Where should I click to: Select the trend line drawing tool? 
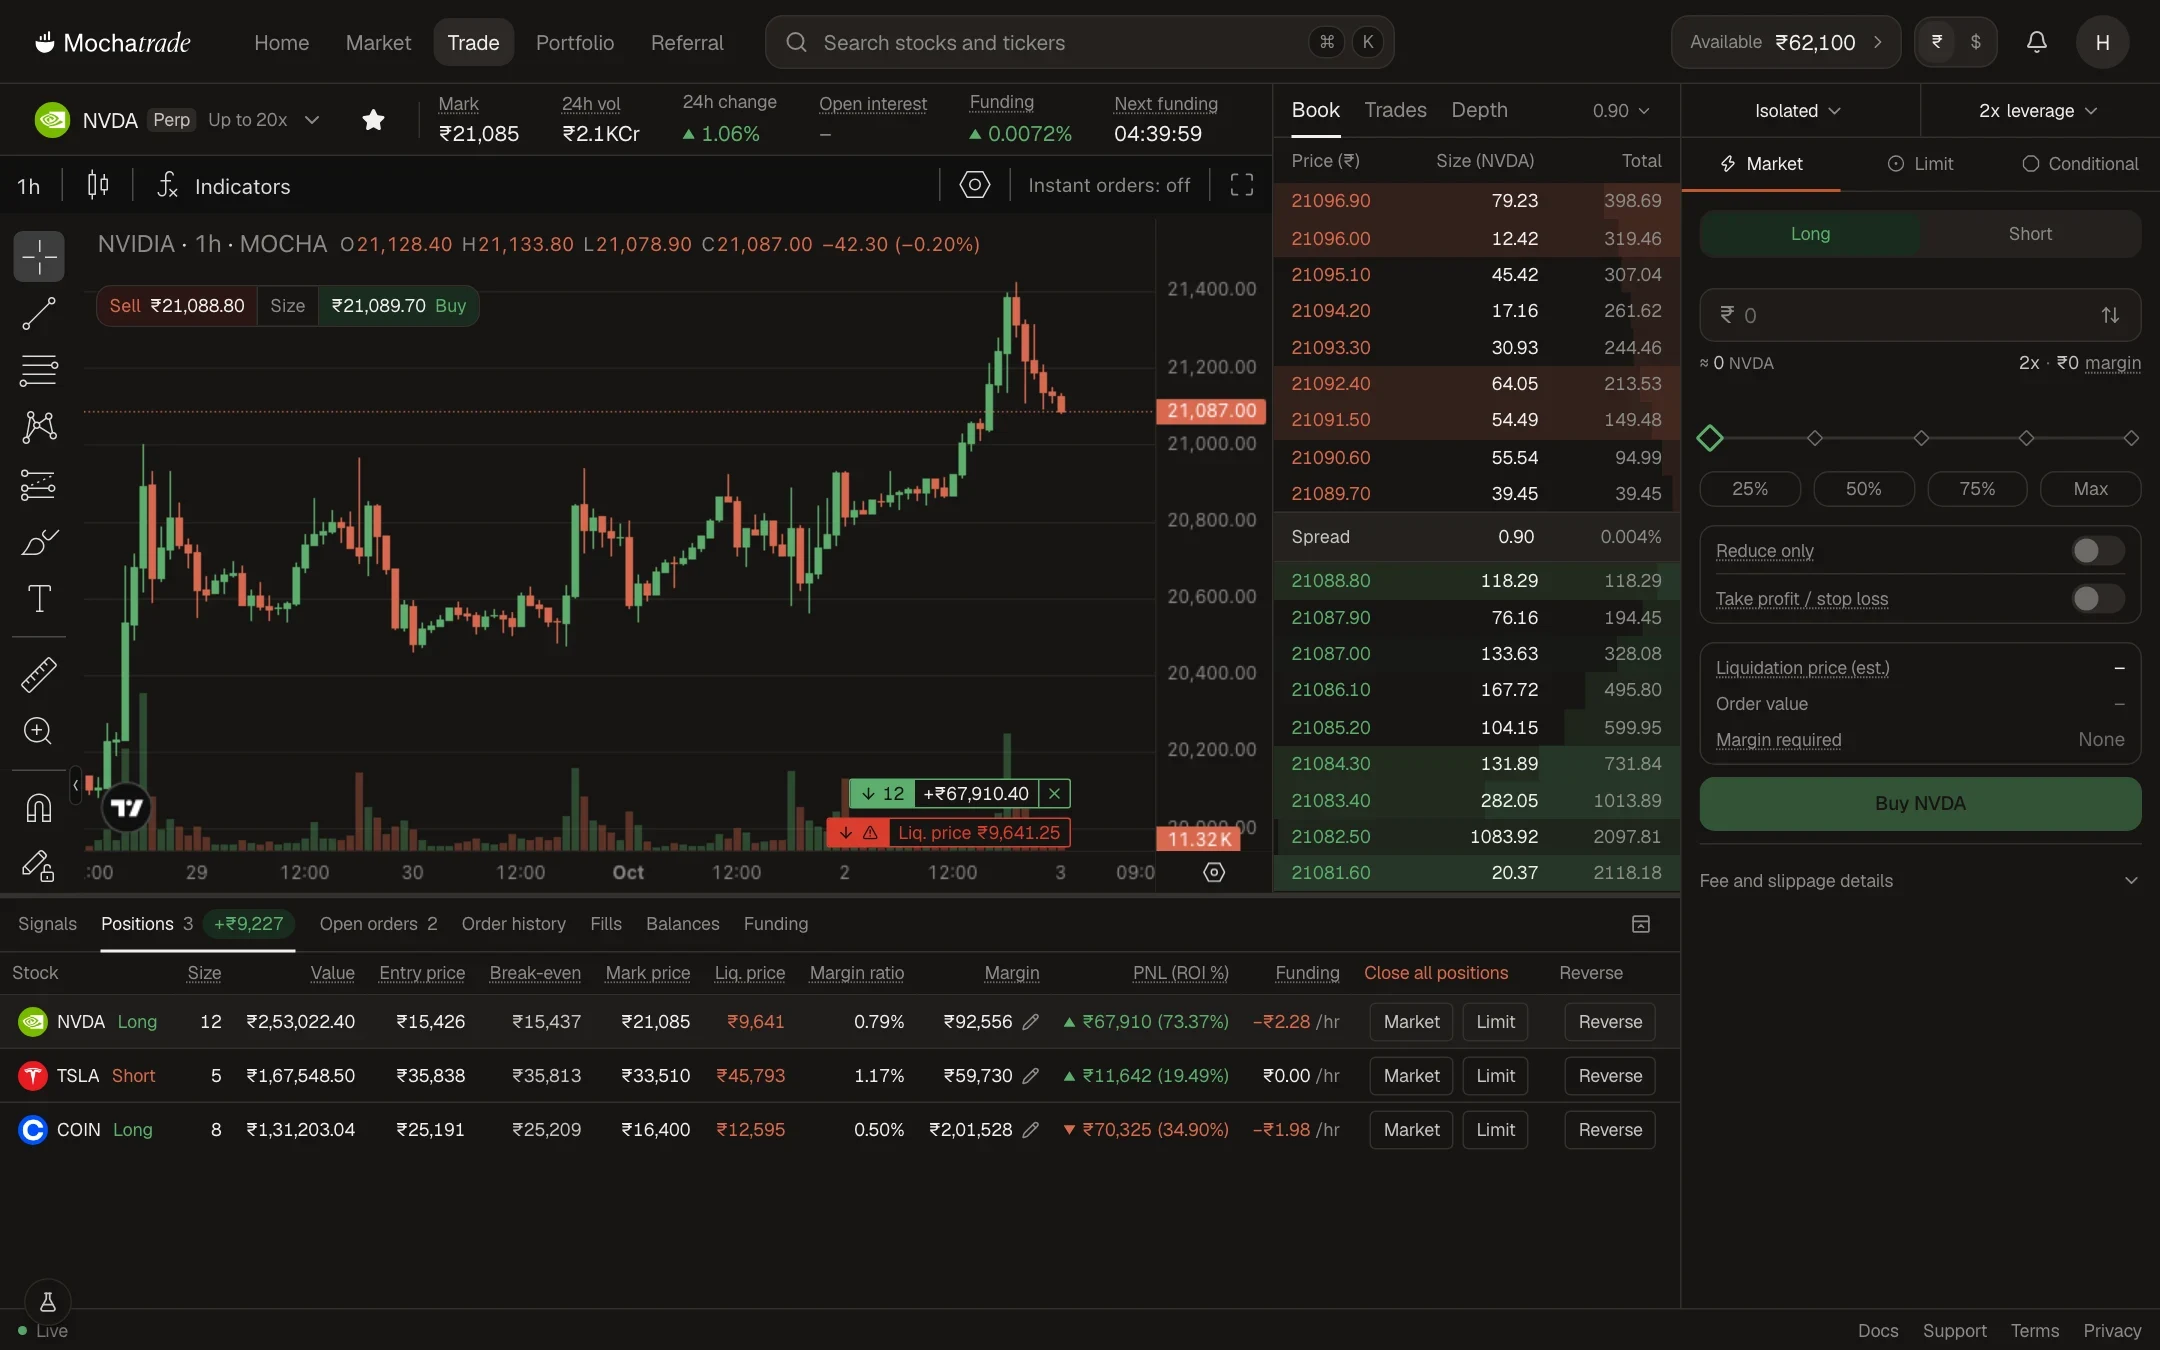(x=39, y=314)
